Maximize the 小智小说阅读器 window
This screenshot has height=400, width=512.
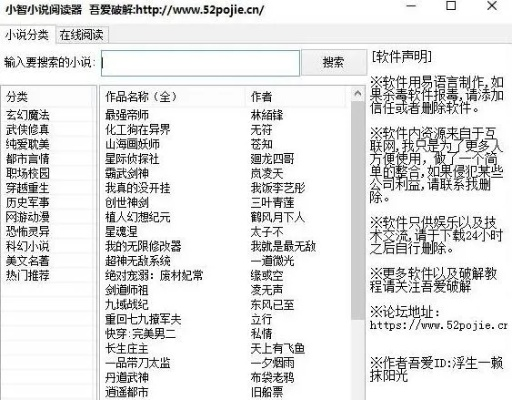(451, 6)
